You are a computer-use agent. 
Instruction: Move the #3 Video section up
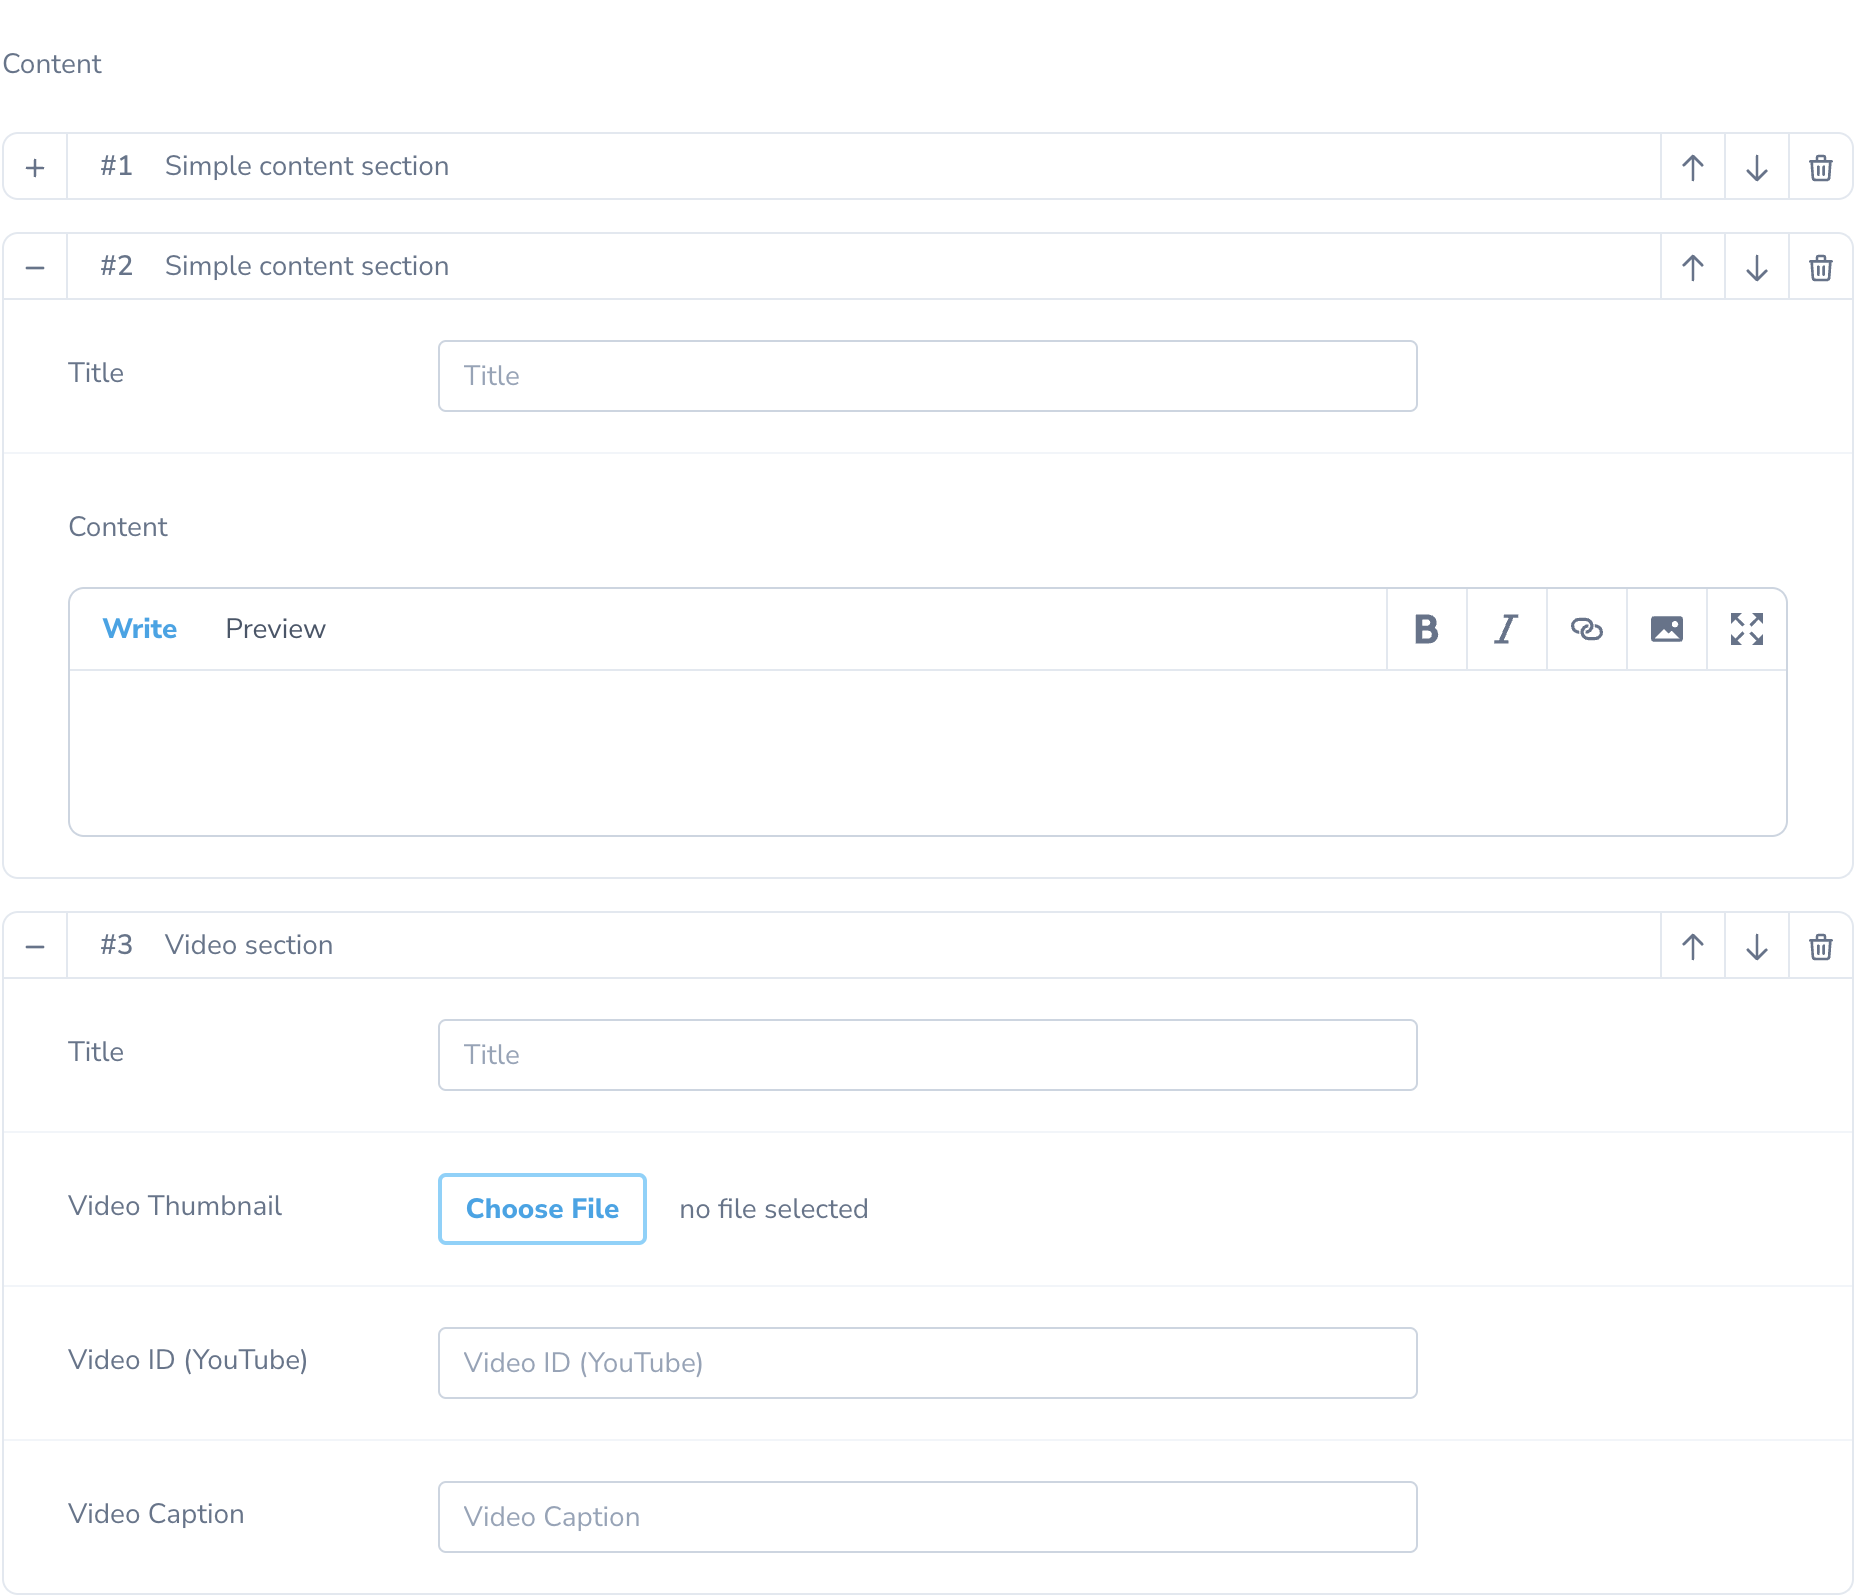pos(1692,945)
